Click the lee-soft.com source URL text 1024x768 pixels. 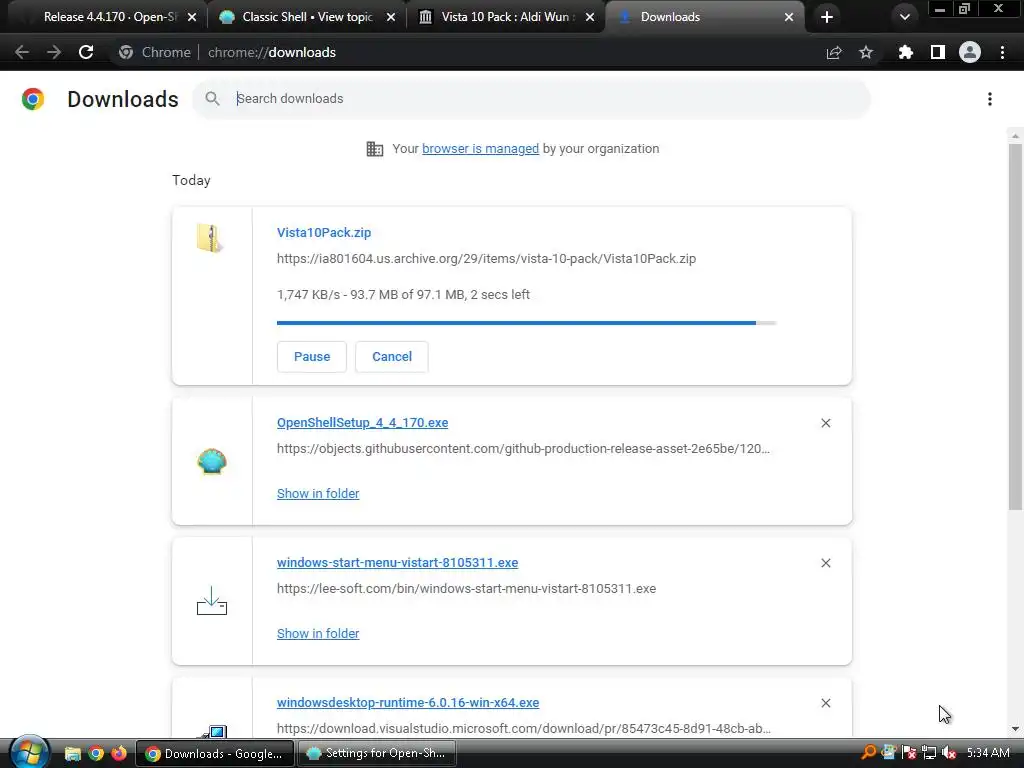(x=466, y=588)
